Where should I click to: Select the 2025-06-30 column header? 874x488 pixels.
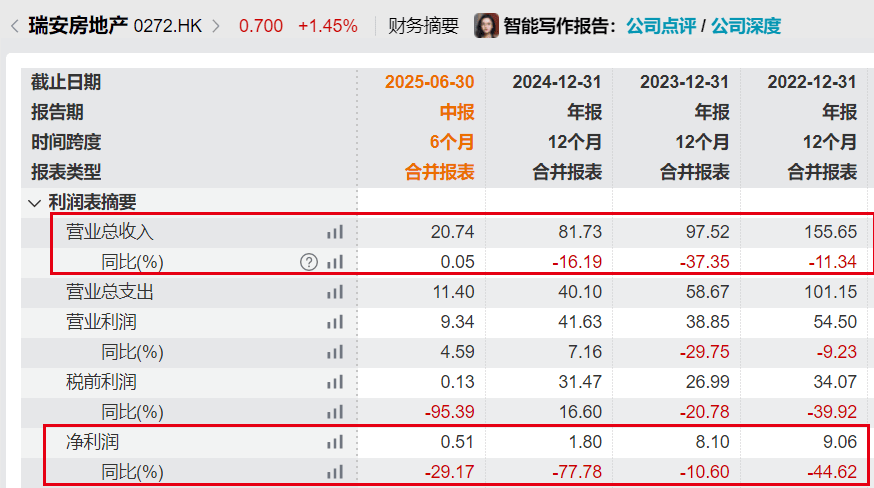[x=429, y=82]
